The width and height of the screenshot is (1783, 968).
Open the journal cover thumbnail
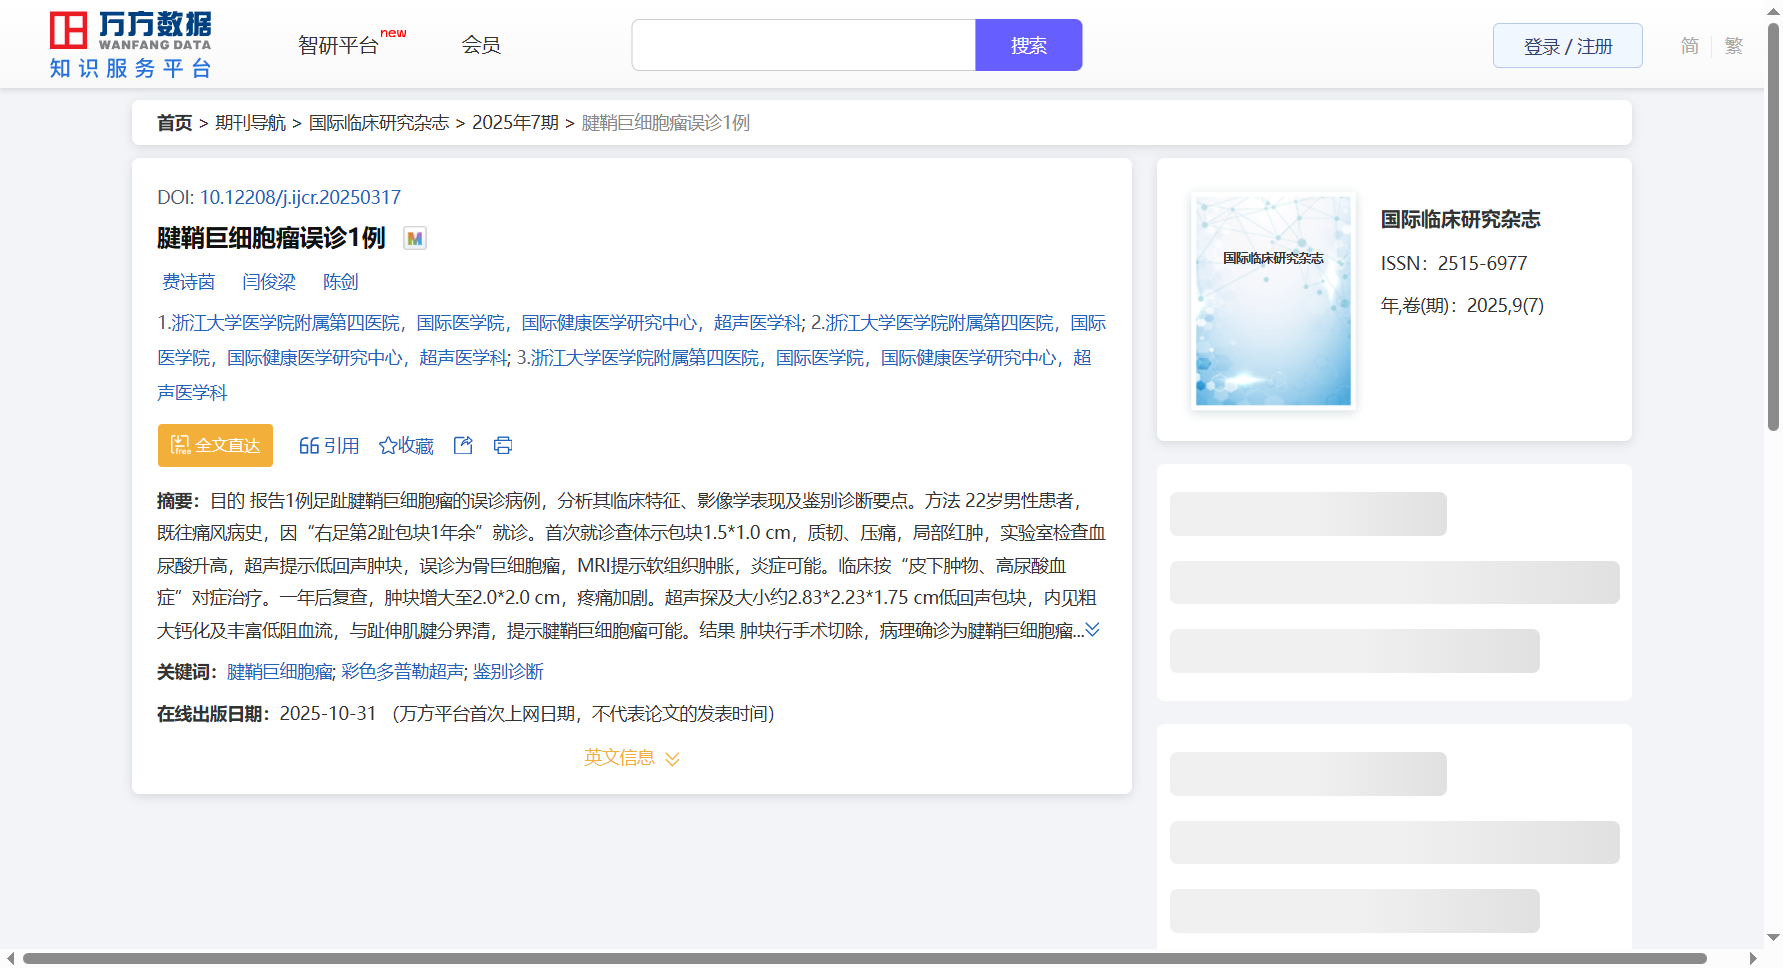click(1273, 301)
